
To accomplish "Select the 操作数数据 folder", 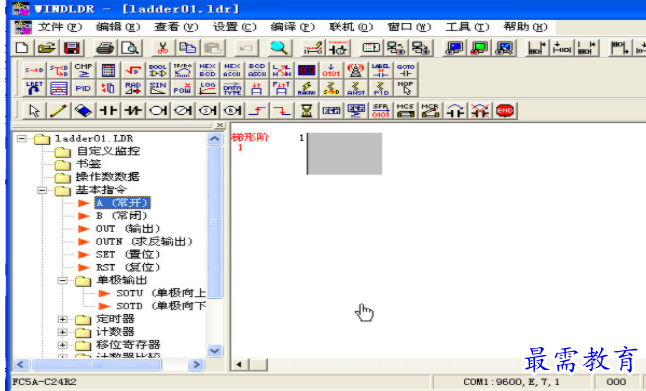I will point(108,177).
